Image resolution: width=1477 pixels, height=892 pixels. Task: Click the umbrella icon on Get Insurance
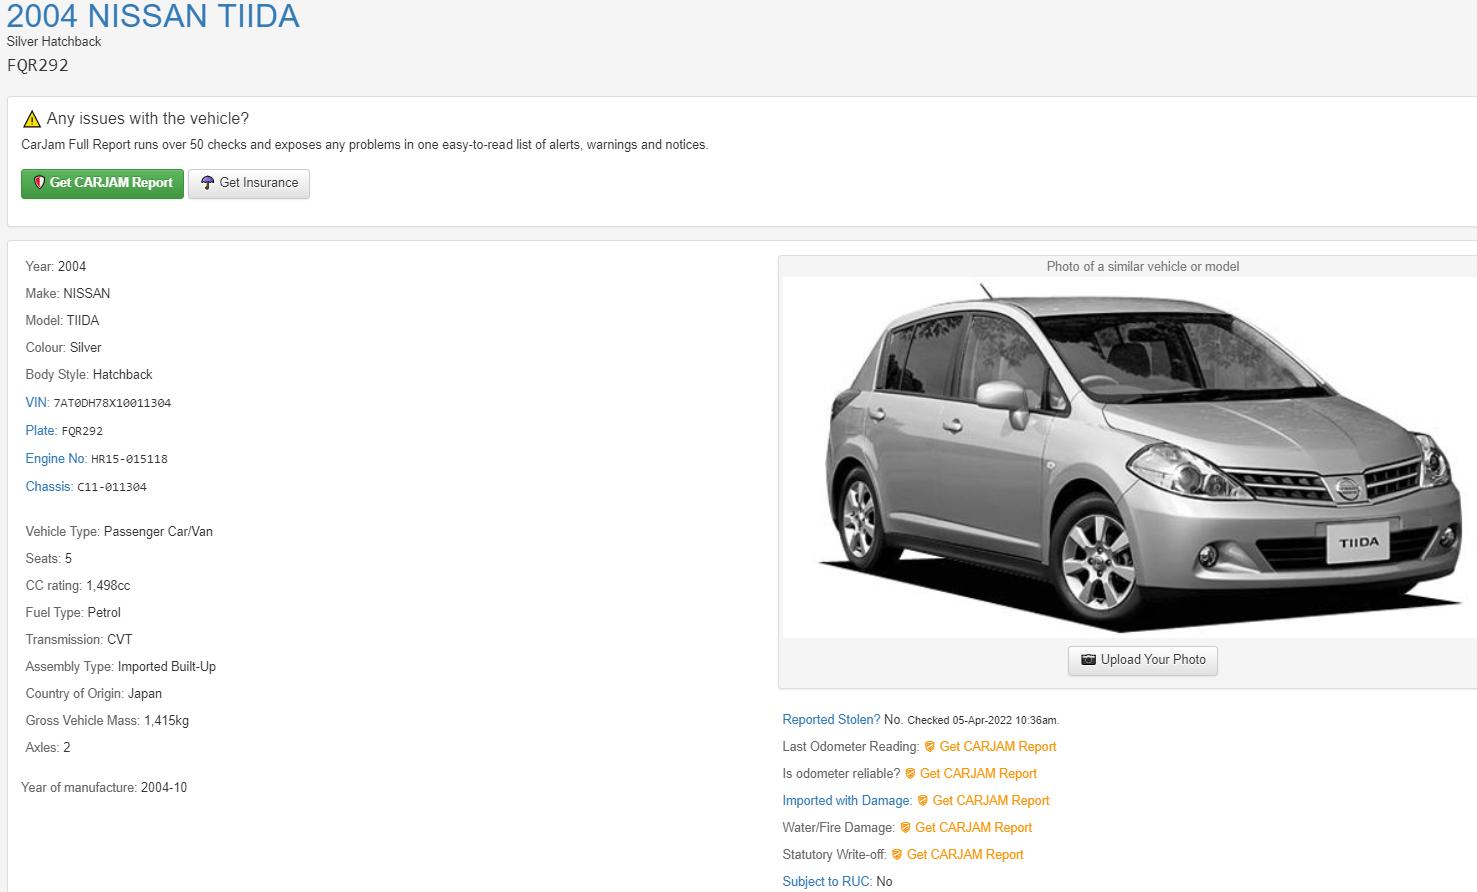coord(207,183)
